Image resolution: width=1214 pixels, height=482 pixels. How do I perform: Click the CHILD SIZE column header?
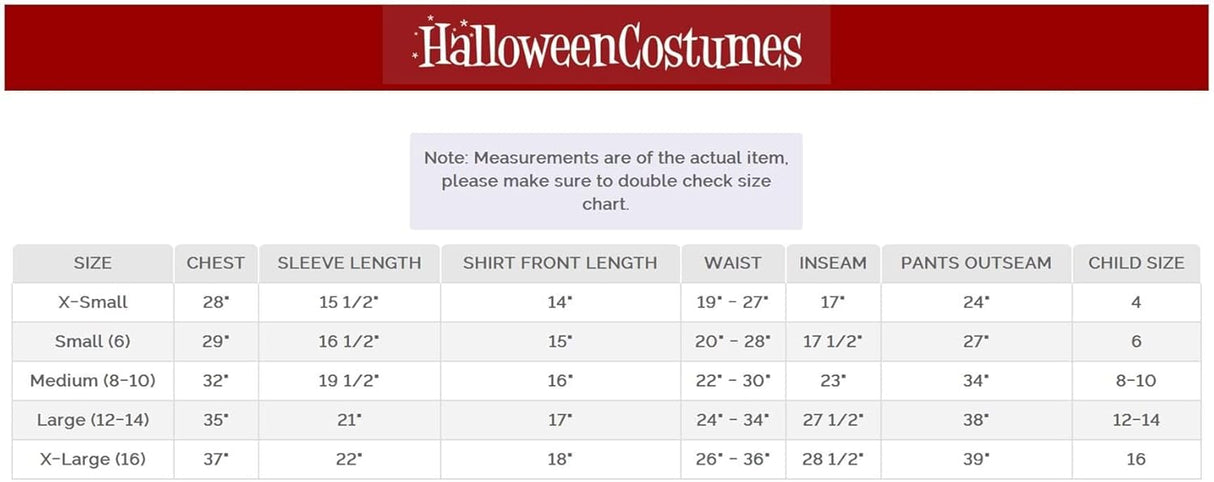point(1136,263)
